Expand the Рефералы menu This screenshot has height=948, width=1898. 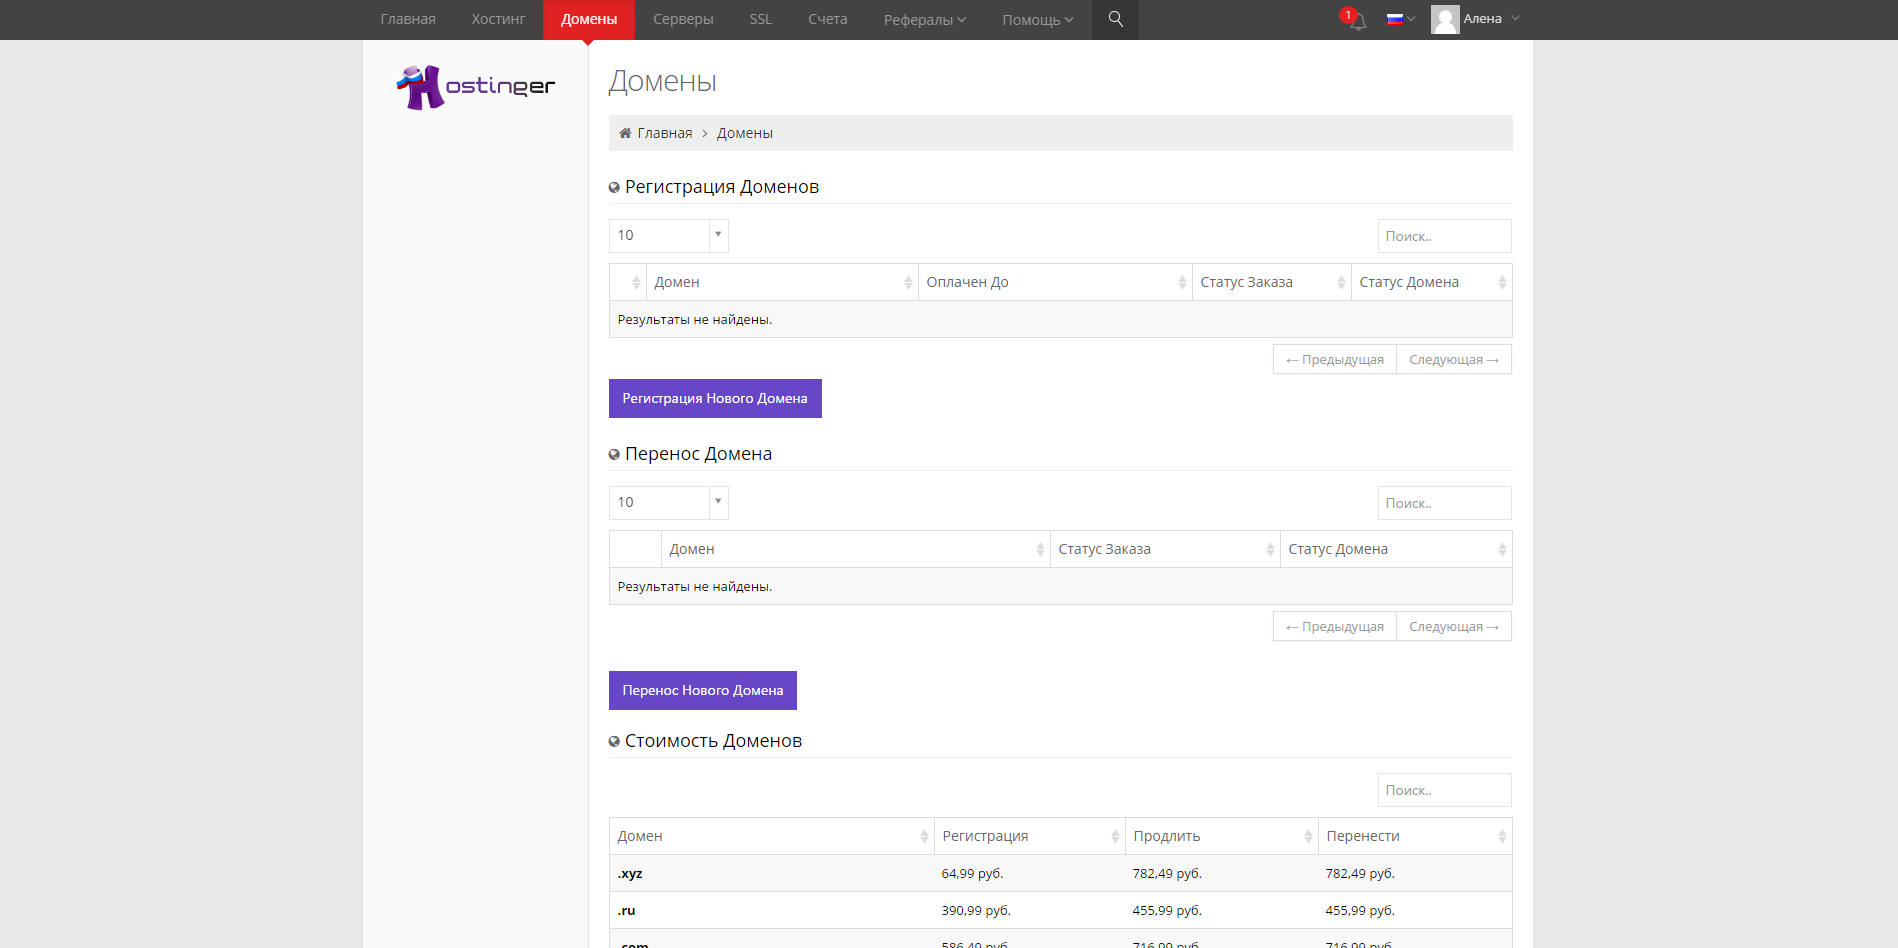(924, 19)
